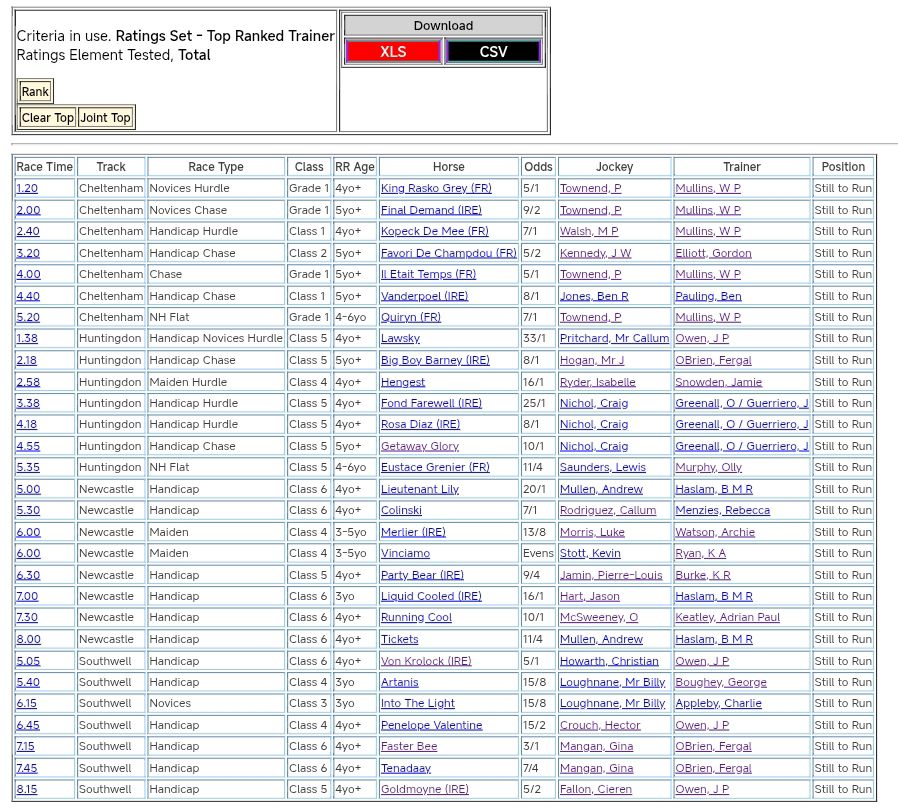View jockey Kennedy, J W profile
898x812 pixels.
tap(595, 253)
